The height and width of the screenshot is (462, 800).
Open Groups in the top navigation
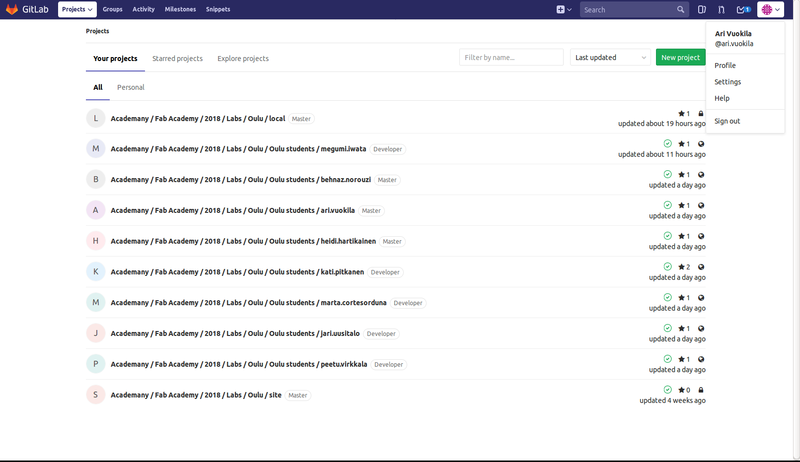tap(112, 9)
